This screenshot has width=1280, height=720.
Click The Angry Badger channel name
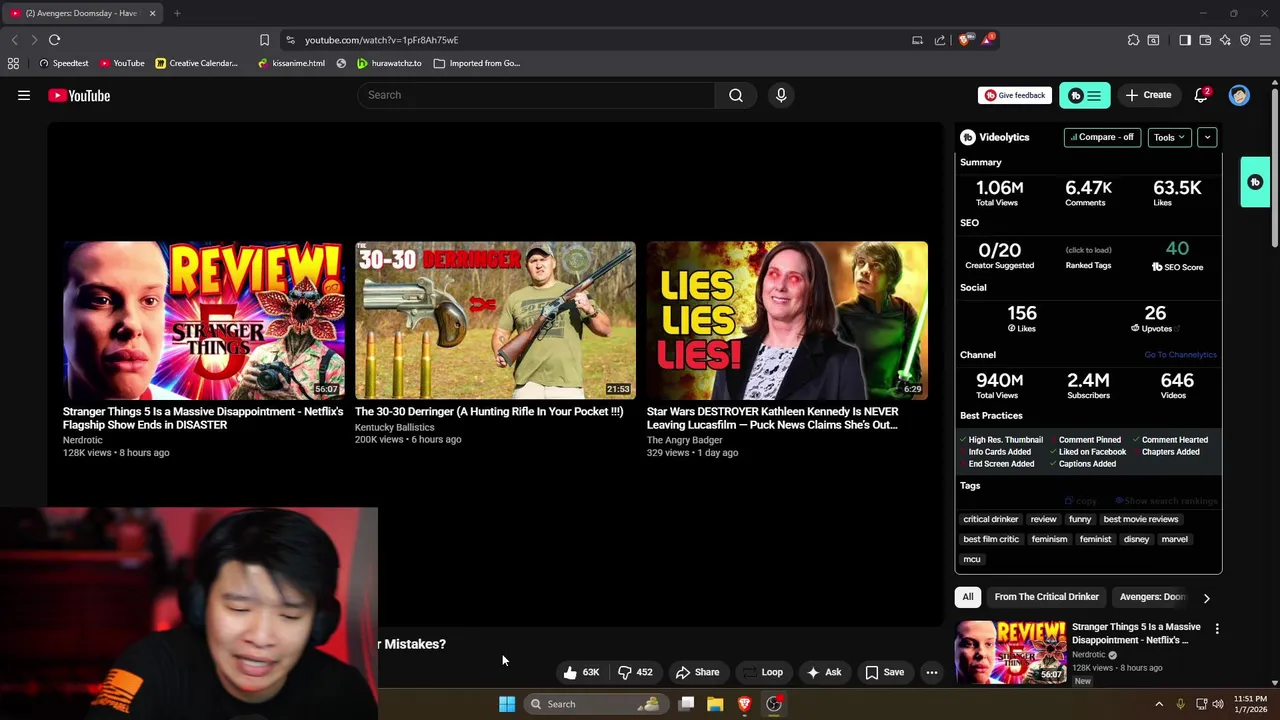(x=684, y=440)
